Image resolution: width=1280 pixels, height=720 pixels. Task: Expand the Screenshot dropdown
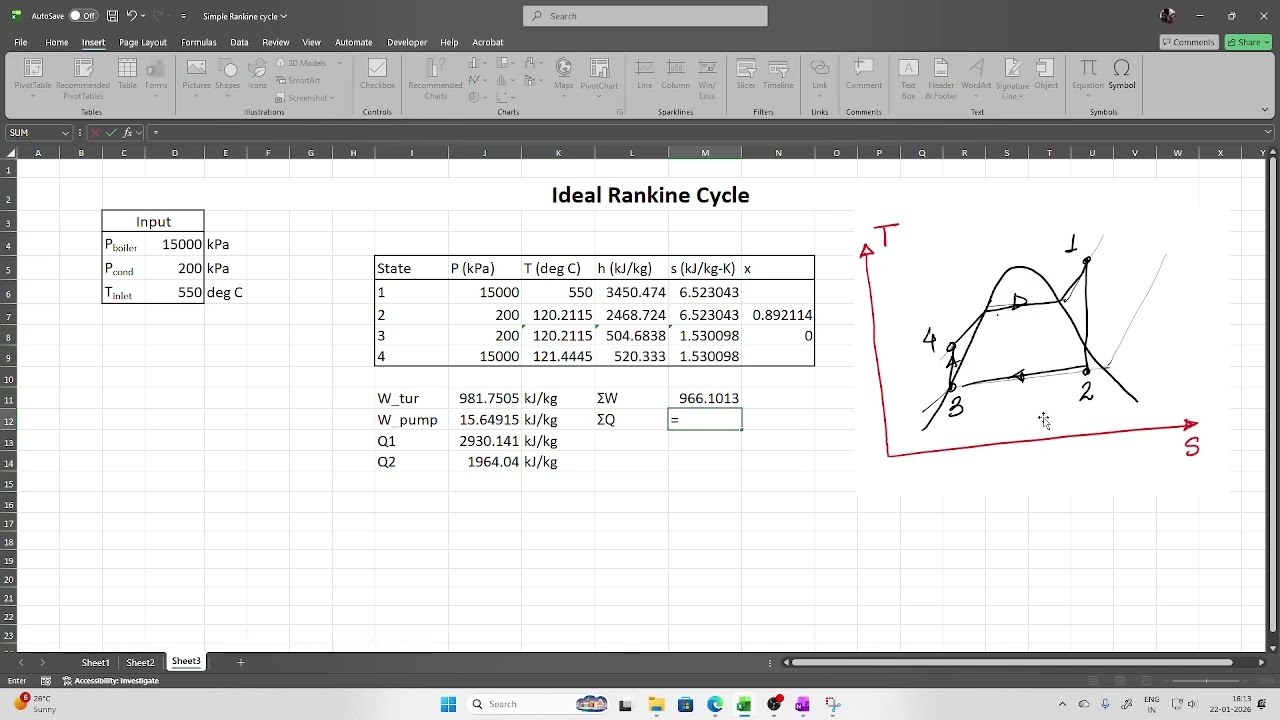pos(332,98)
